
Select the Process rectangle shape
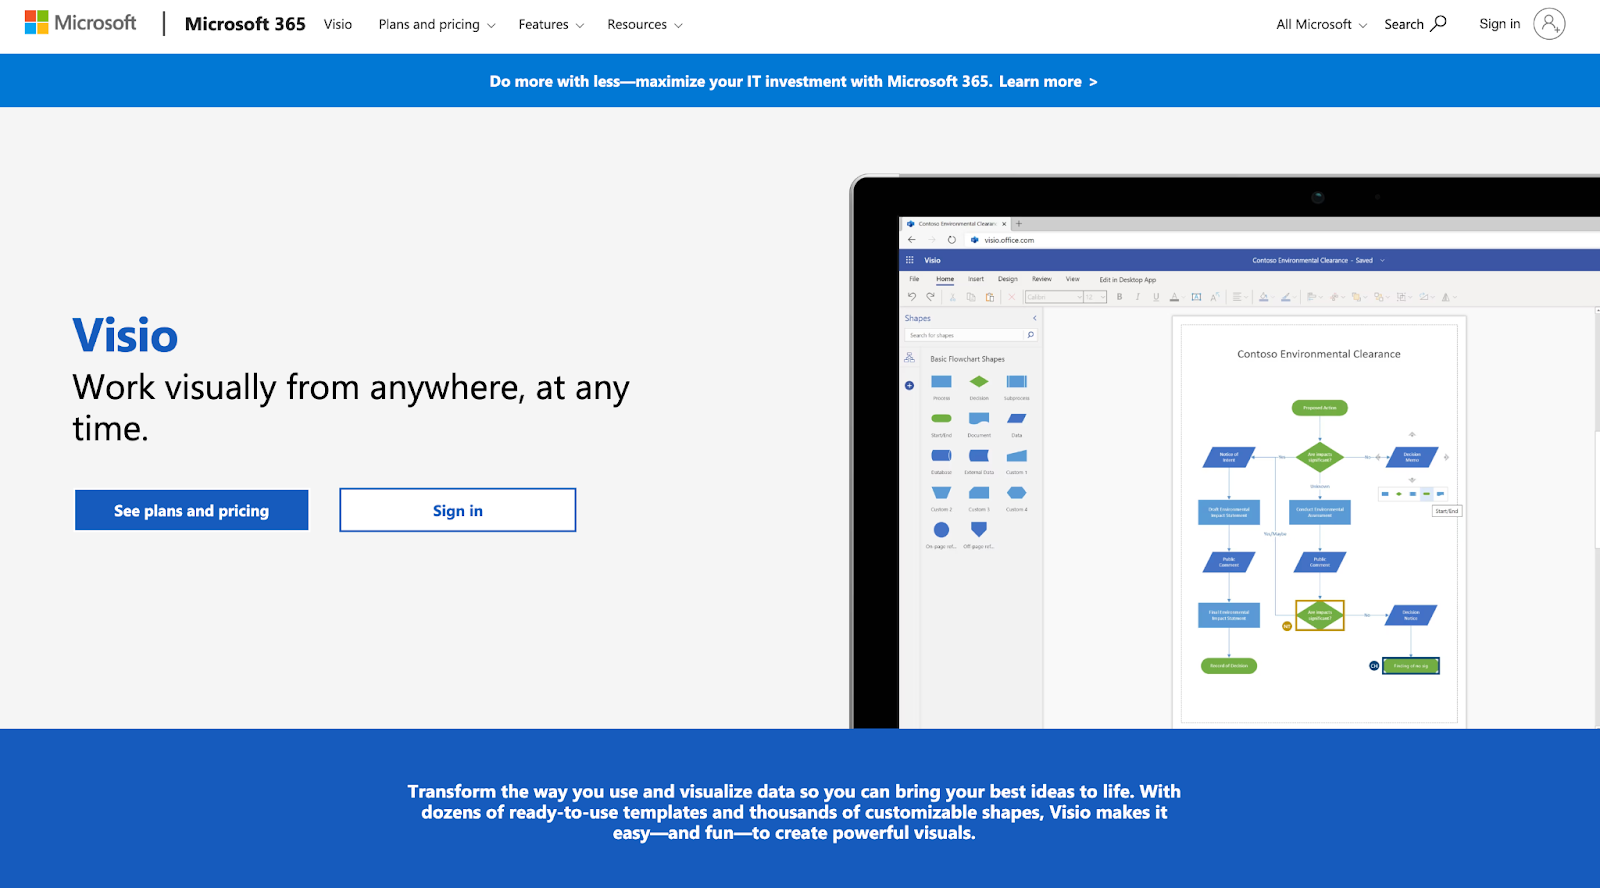[941, 382]
